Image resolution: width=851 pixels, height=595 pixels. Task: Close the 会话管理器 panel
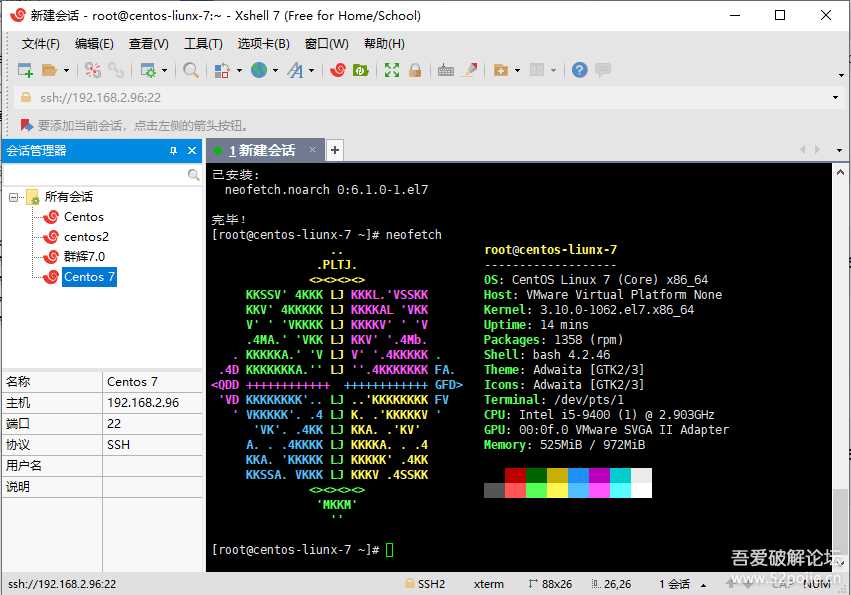tap(192, 151)
